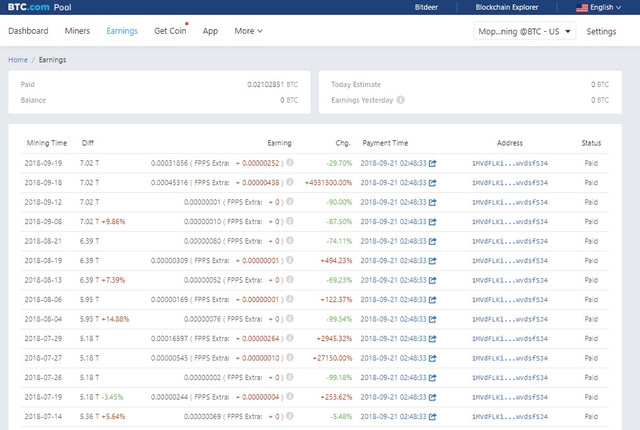
Task: Open the App menu item
Action: [210, 31]
